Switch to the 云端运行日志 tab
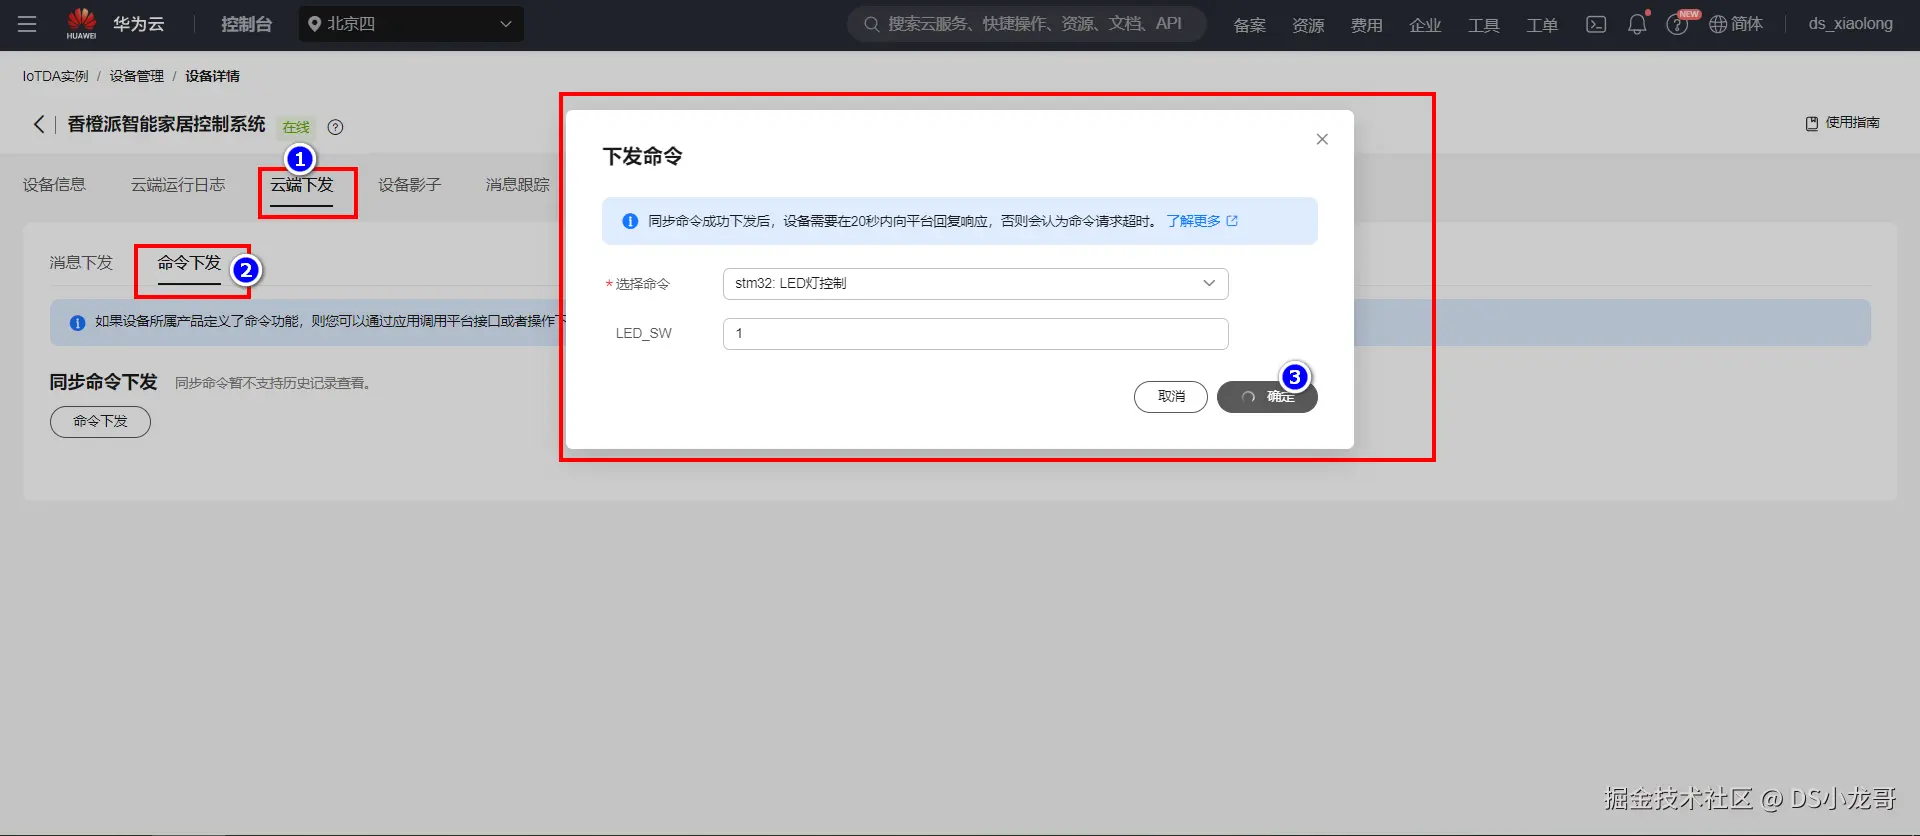This screenshot has height=836, width=1920. tap(178, 185)
